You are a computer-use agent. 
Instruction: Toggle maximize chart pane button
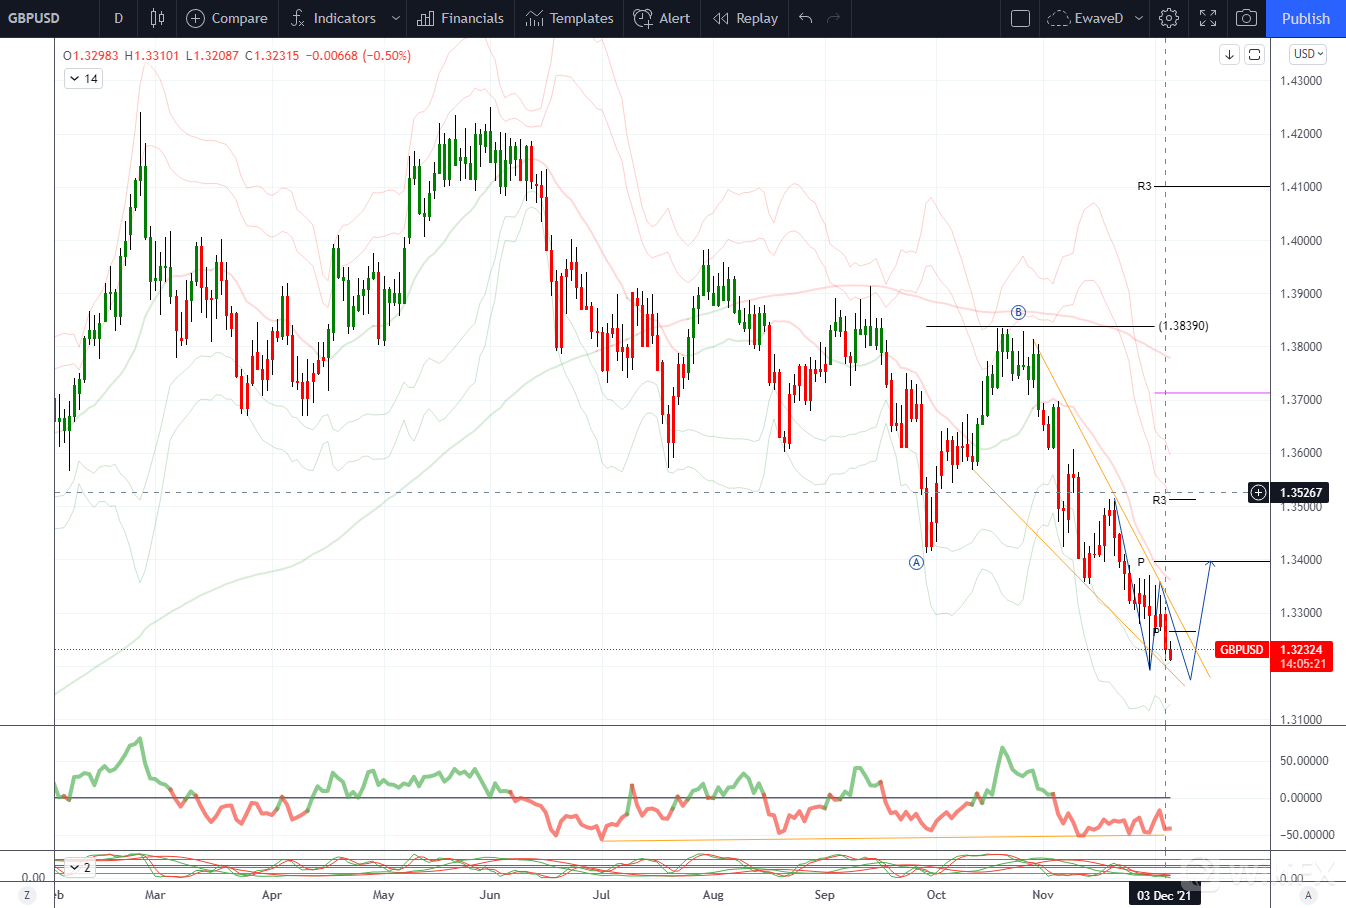1254,54
